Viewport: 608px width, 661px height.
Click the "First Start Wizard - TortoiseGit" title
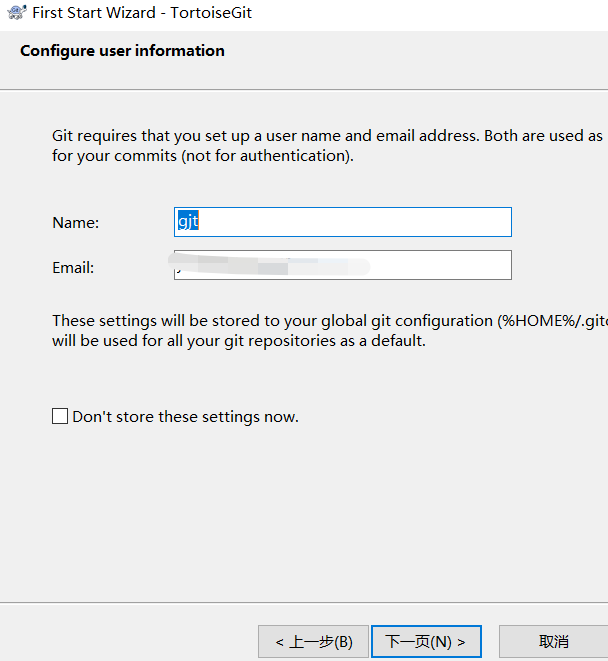click(x=142, y=13)
